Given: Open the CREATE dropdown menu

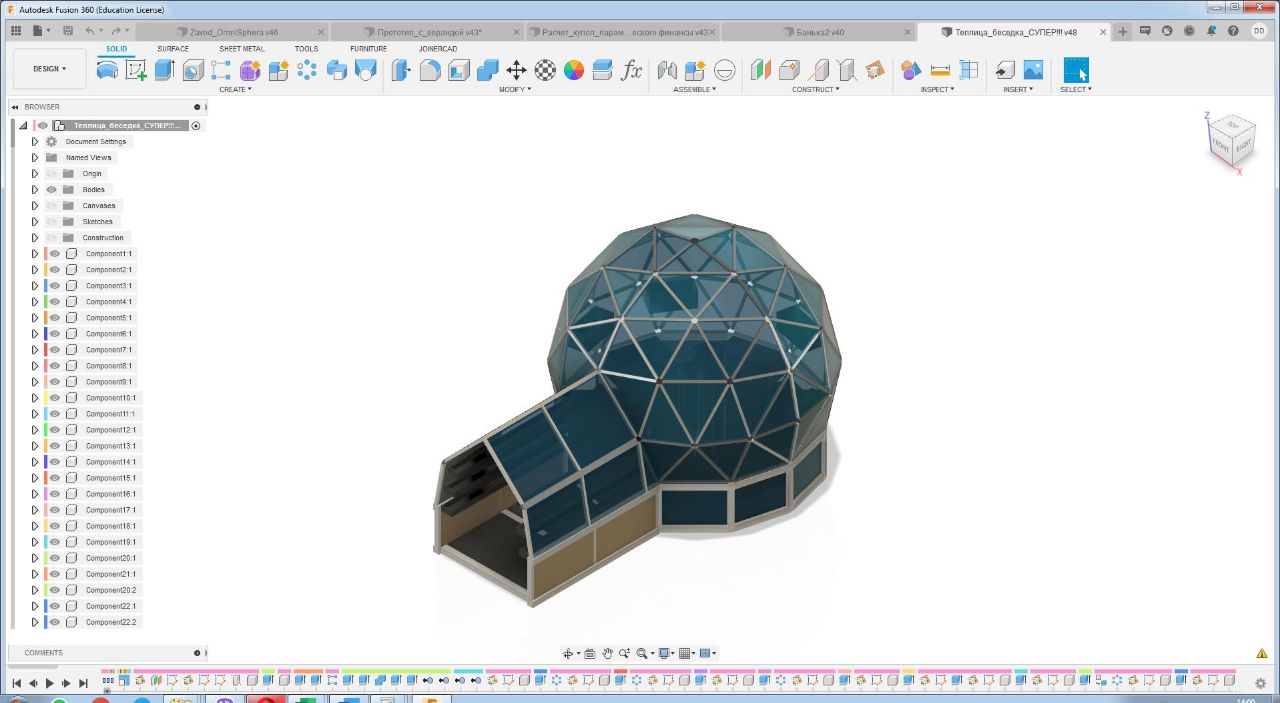Looking at the screenshot, I should tap(235, 89).
